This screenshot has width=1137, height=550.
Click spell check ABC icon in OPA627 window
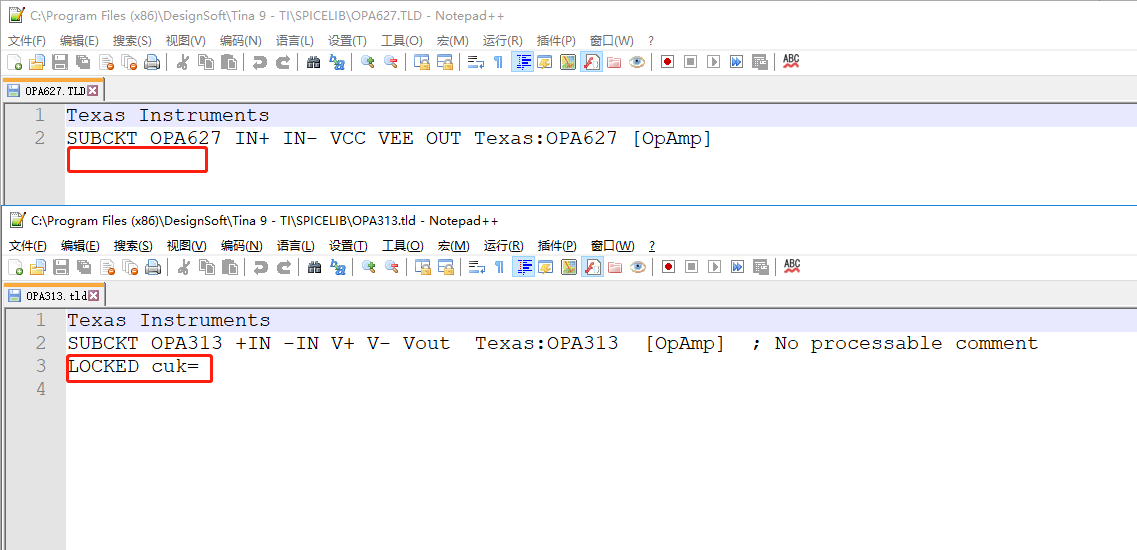[791, 62]
